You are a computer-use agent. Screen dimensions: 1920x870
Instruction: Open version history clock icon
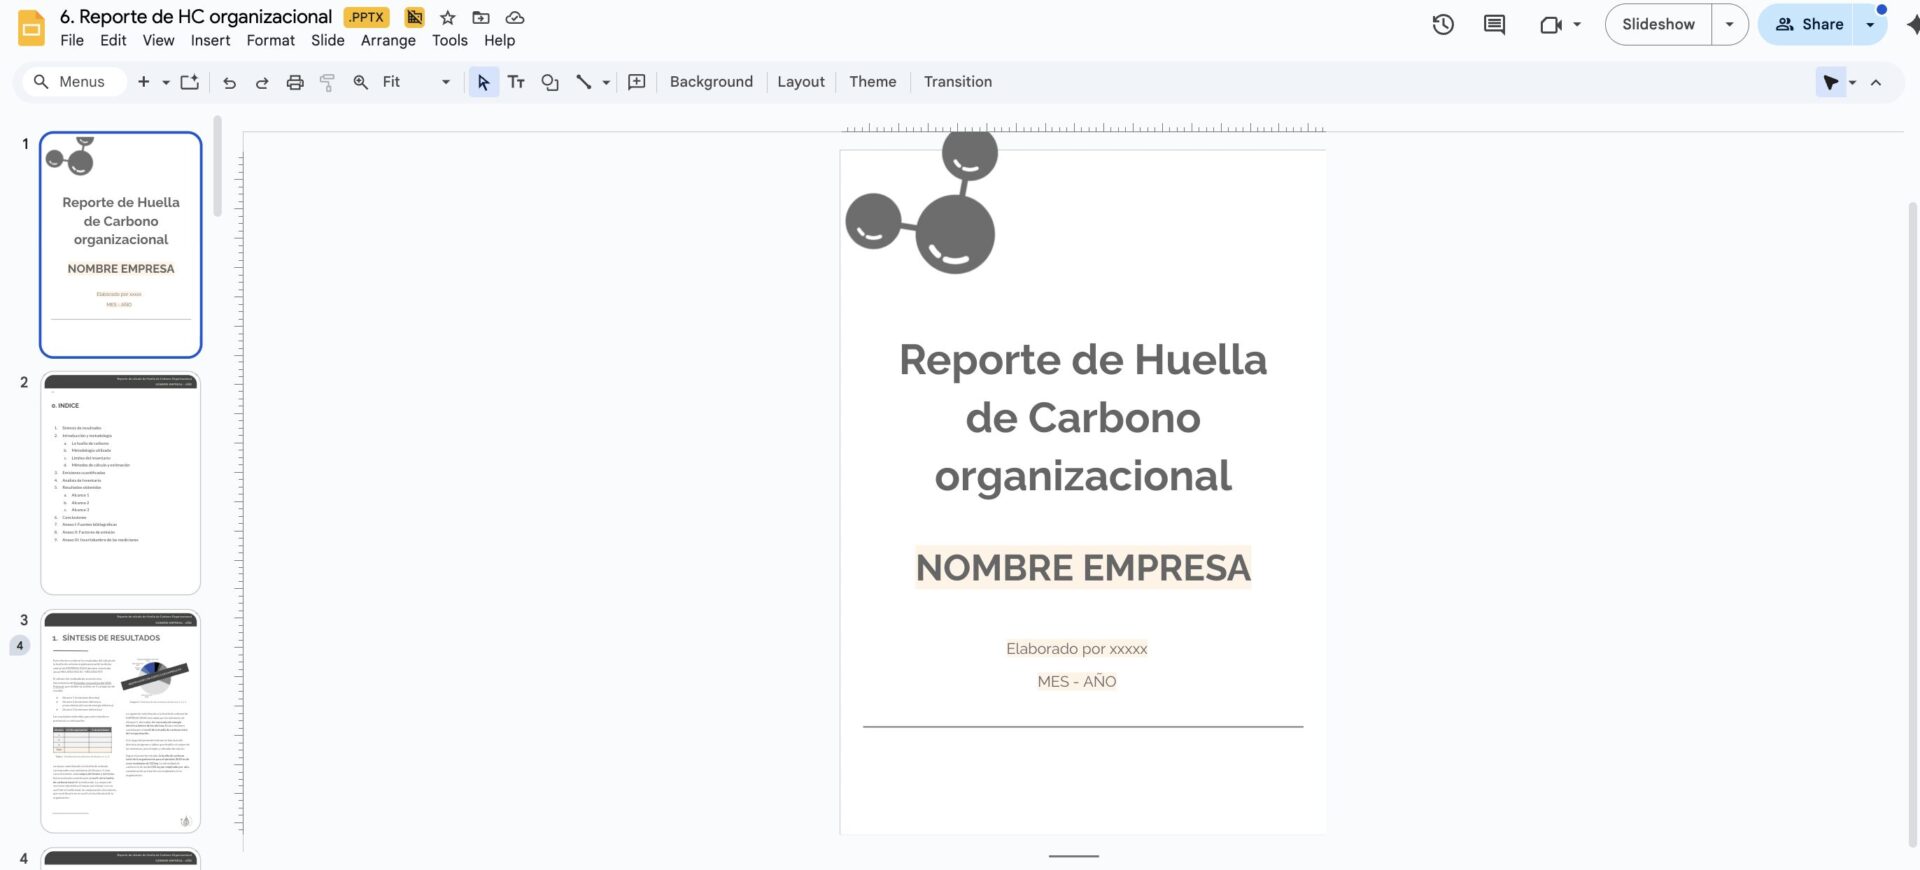[x=1442, y=25]
